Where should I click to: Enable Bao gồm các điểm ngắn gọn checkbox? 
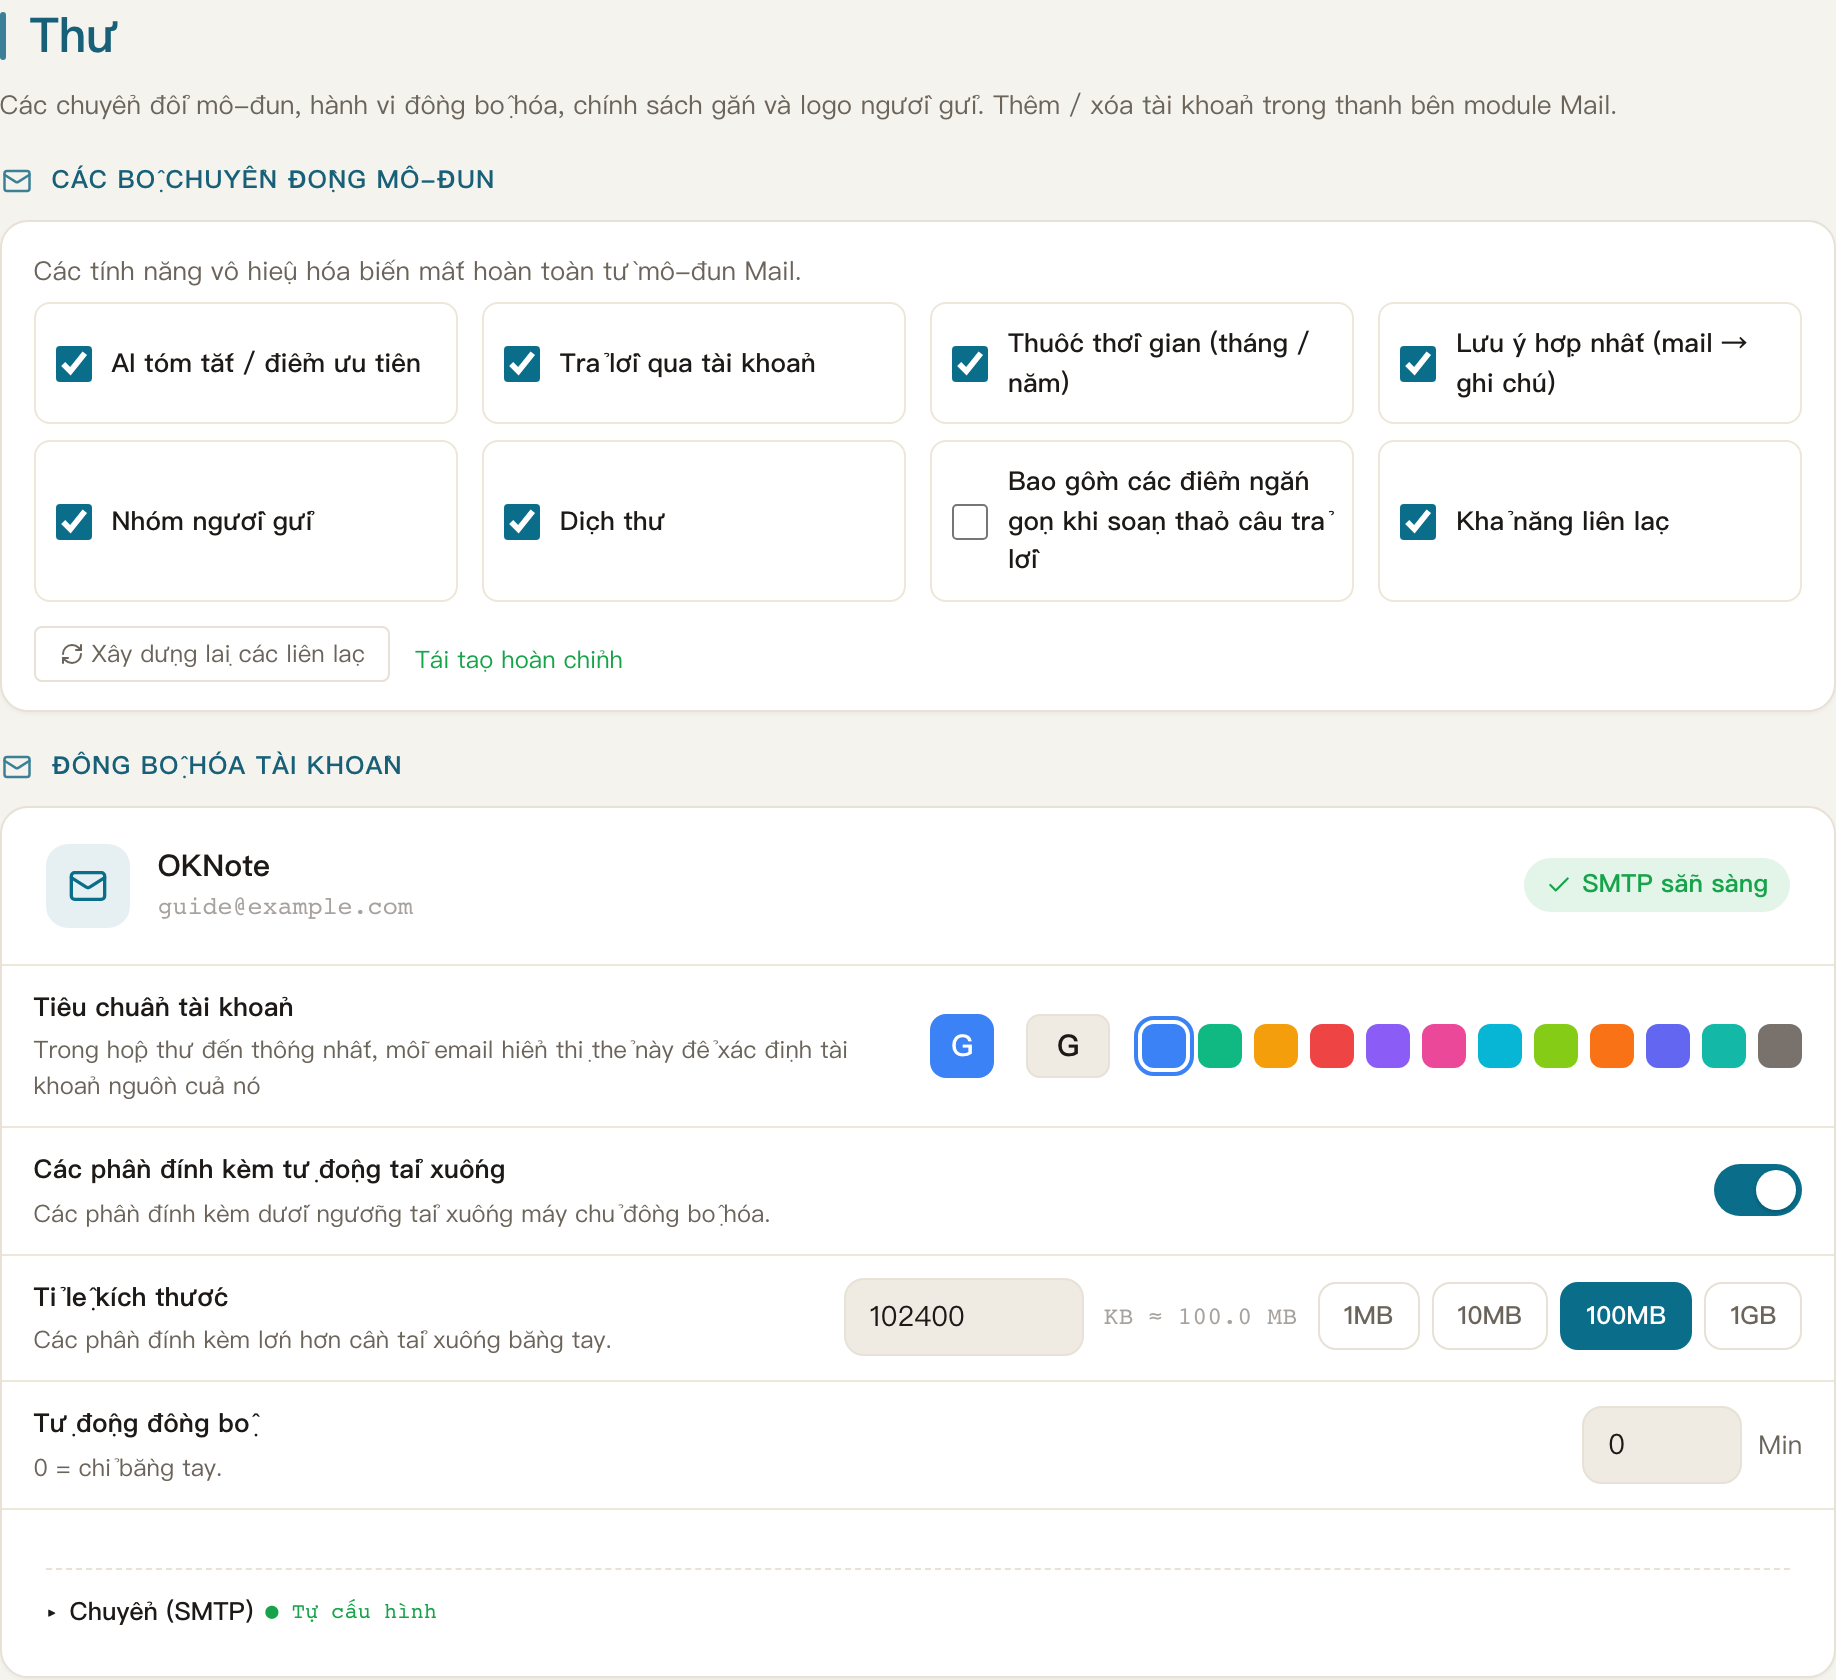970,521
